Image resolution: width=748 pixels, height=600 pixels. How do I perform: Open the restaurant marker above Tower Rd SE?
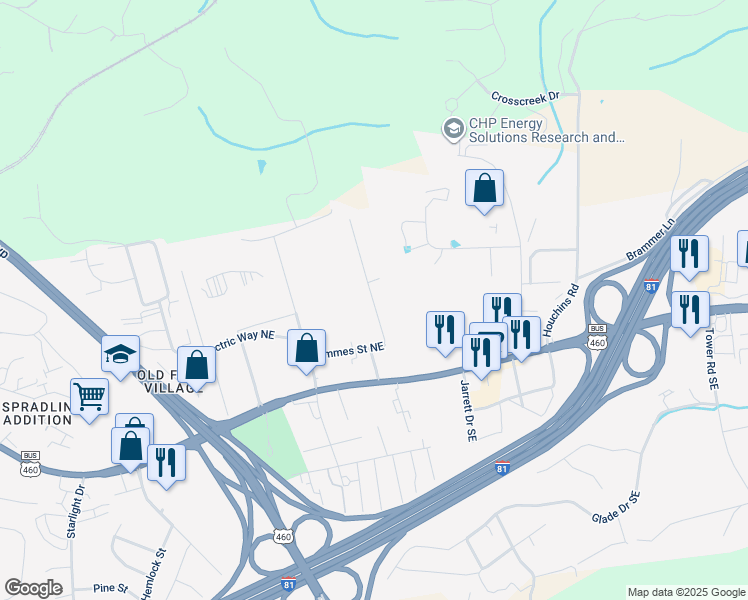coord(690,310)
